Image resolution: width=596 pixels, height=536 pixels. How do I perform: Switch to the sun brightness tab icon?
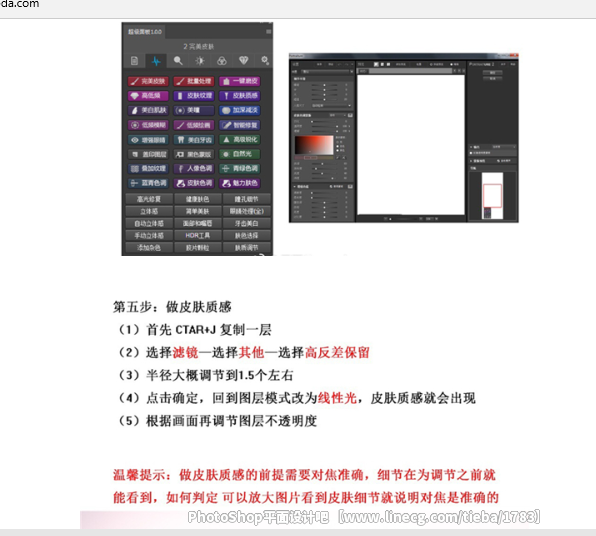pyautogui.click(x=200, y=60)
